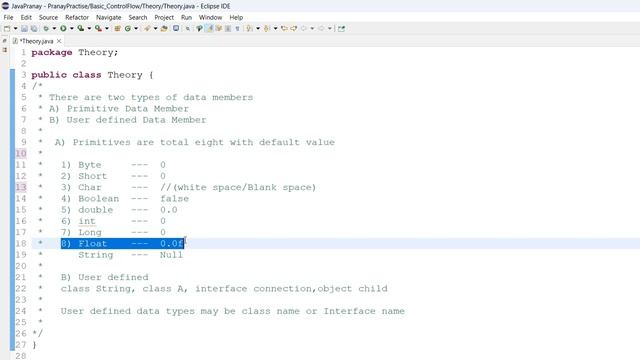The image size is (640, 360).
Task: Open the Project menu
Action: click(x=164, y=18)
